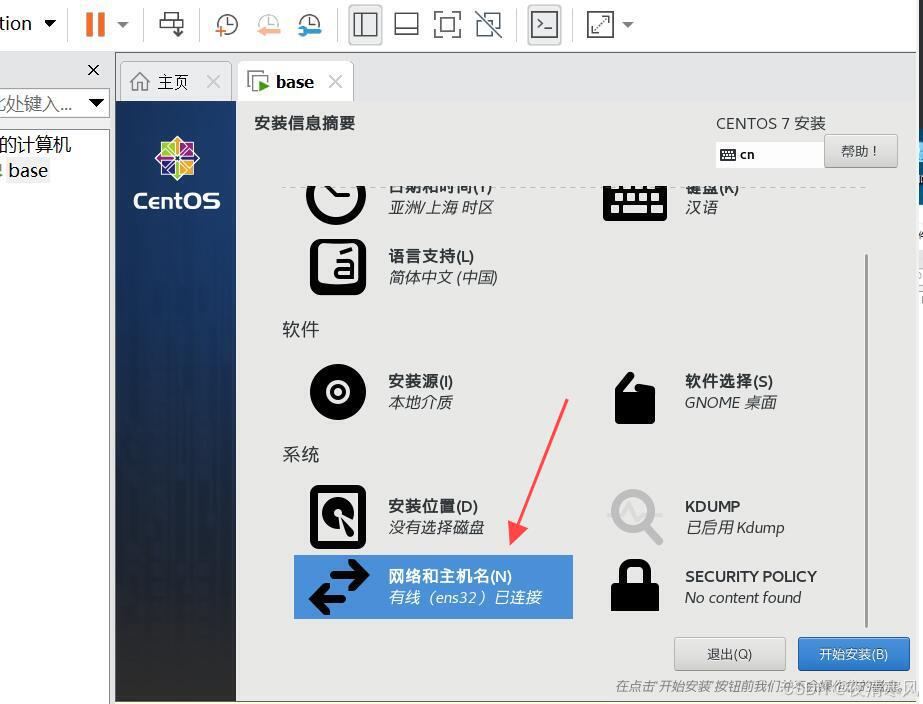Viewport: 923px width, 704px height.
Task: Click the stretch guest display icon
Action: coord(600,24)
